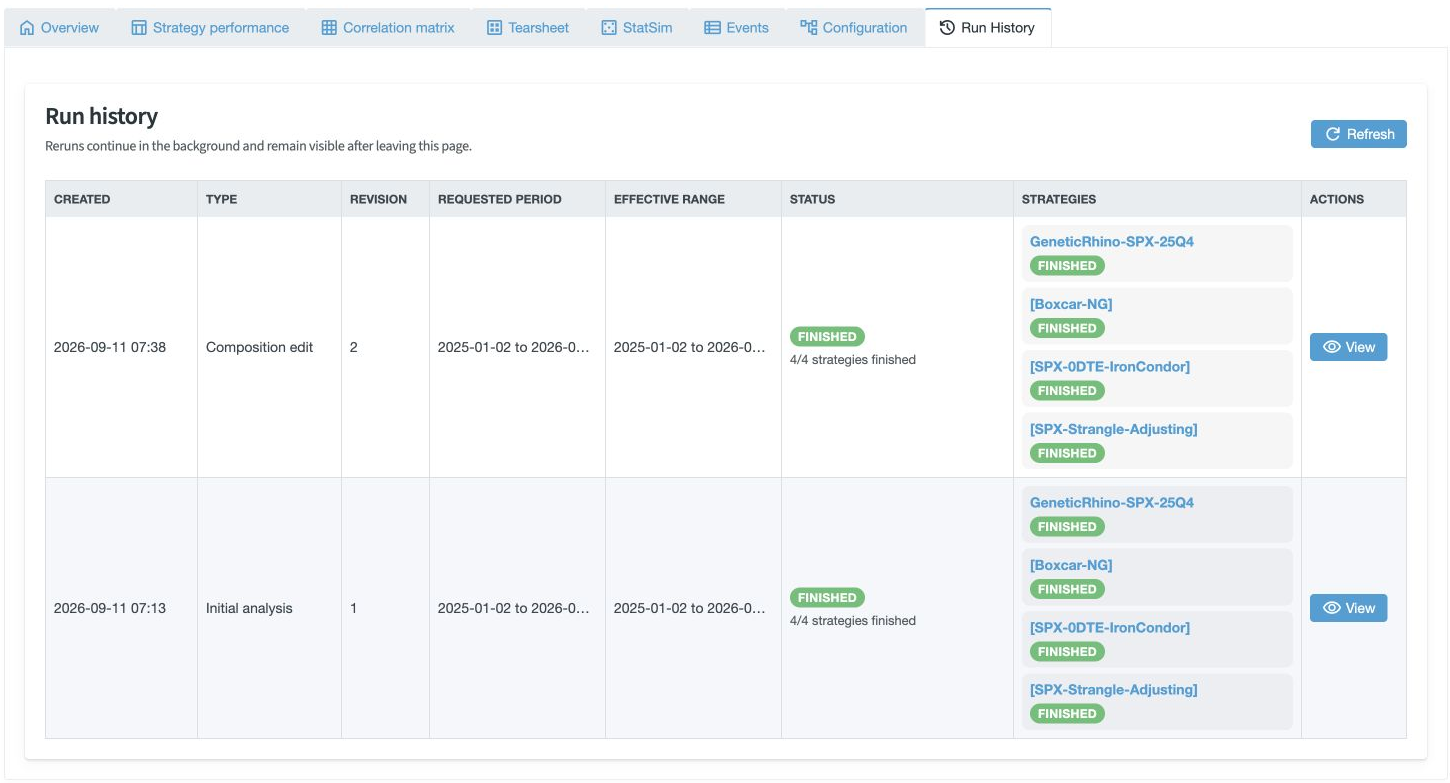Switch to Strategy performance tab
This screenshot has height=783, width=1450.
pyautogui.click(x=210, y=28)
